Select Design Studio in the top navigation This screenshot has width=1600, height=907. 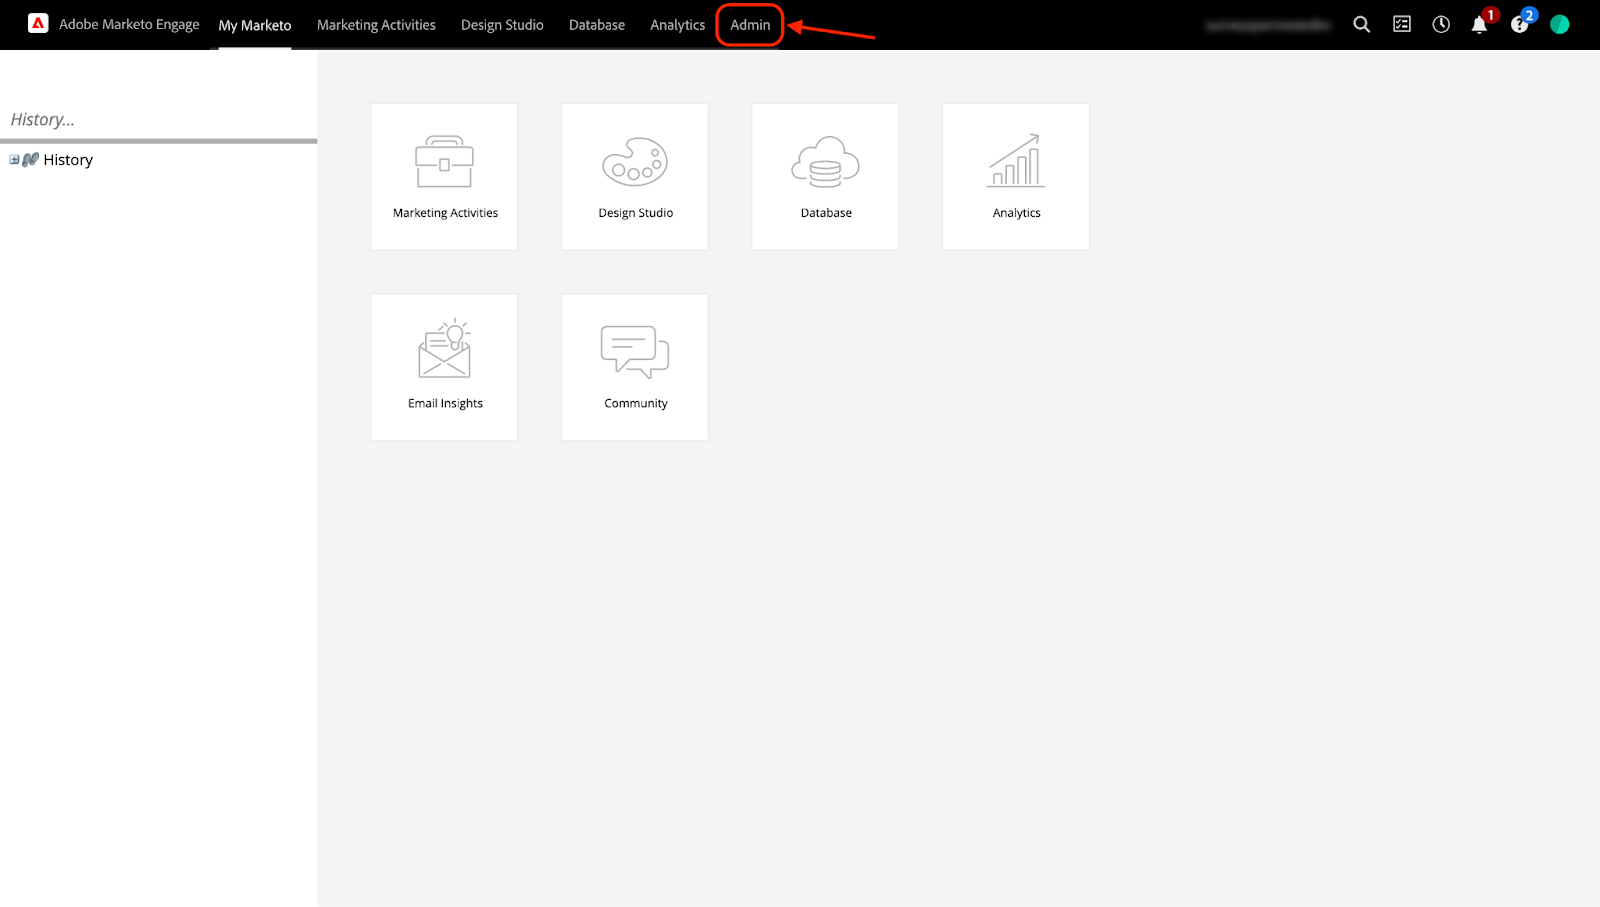click(x=502, y=25)
